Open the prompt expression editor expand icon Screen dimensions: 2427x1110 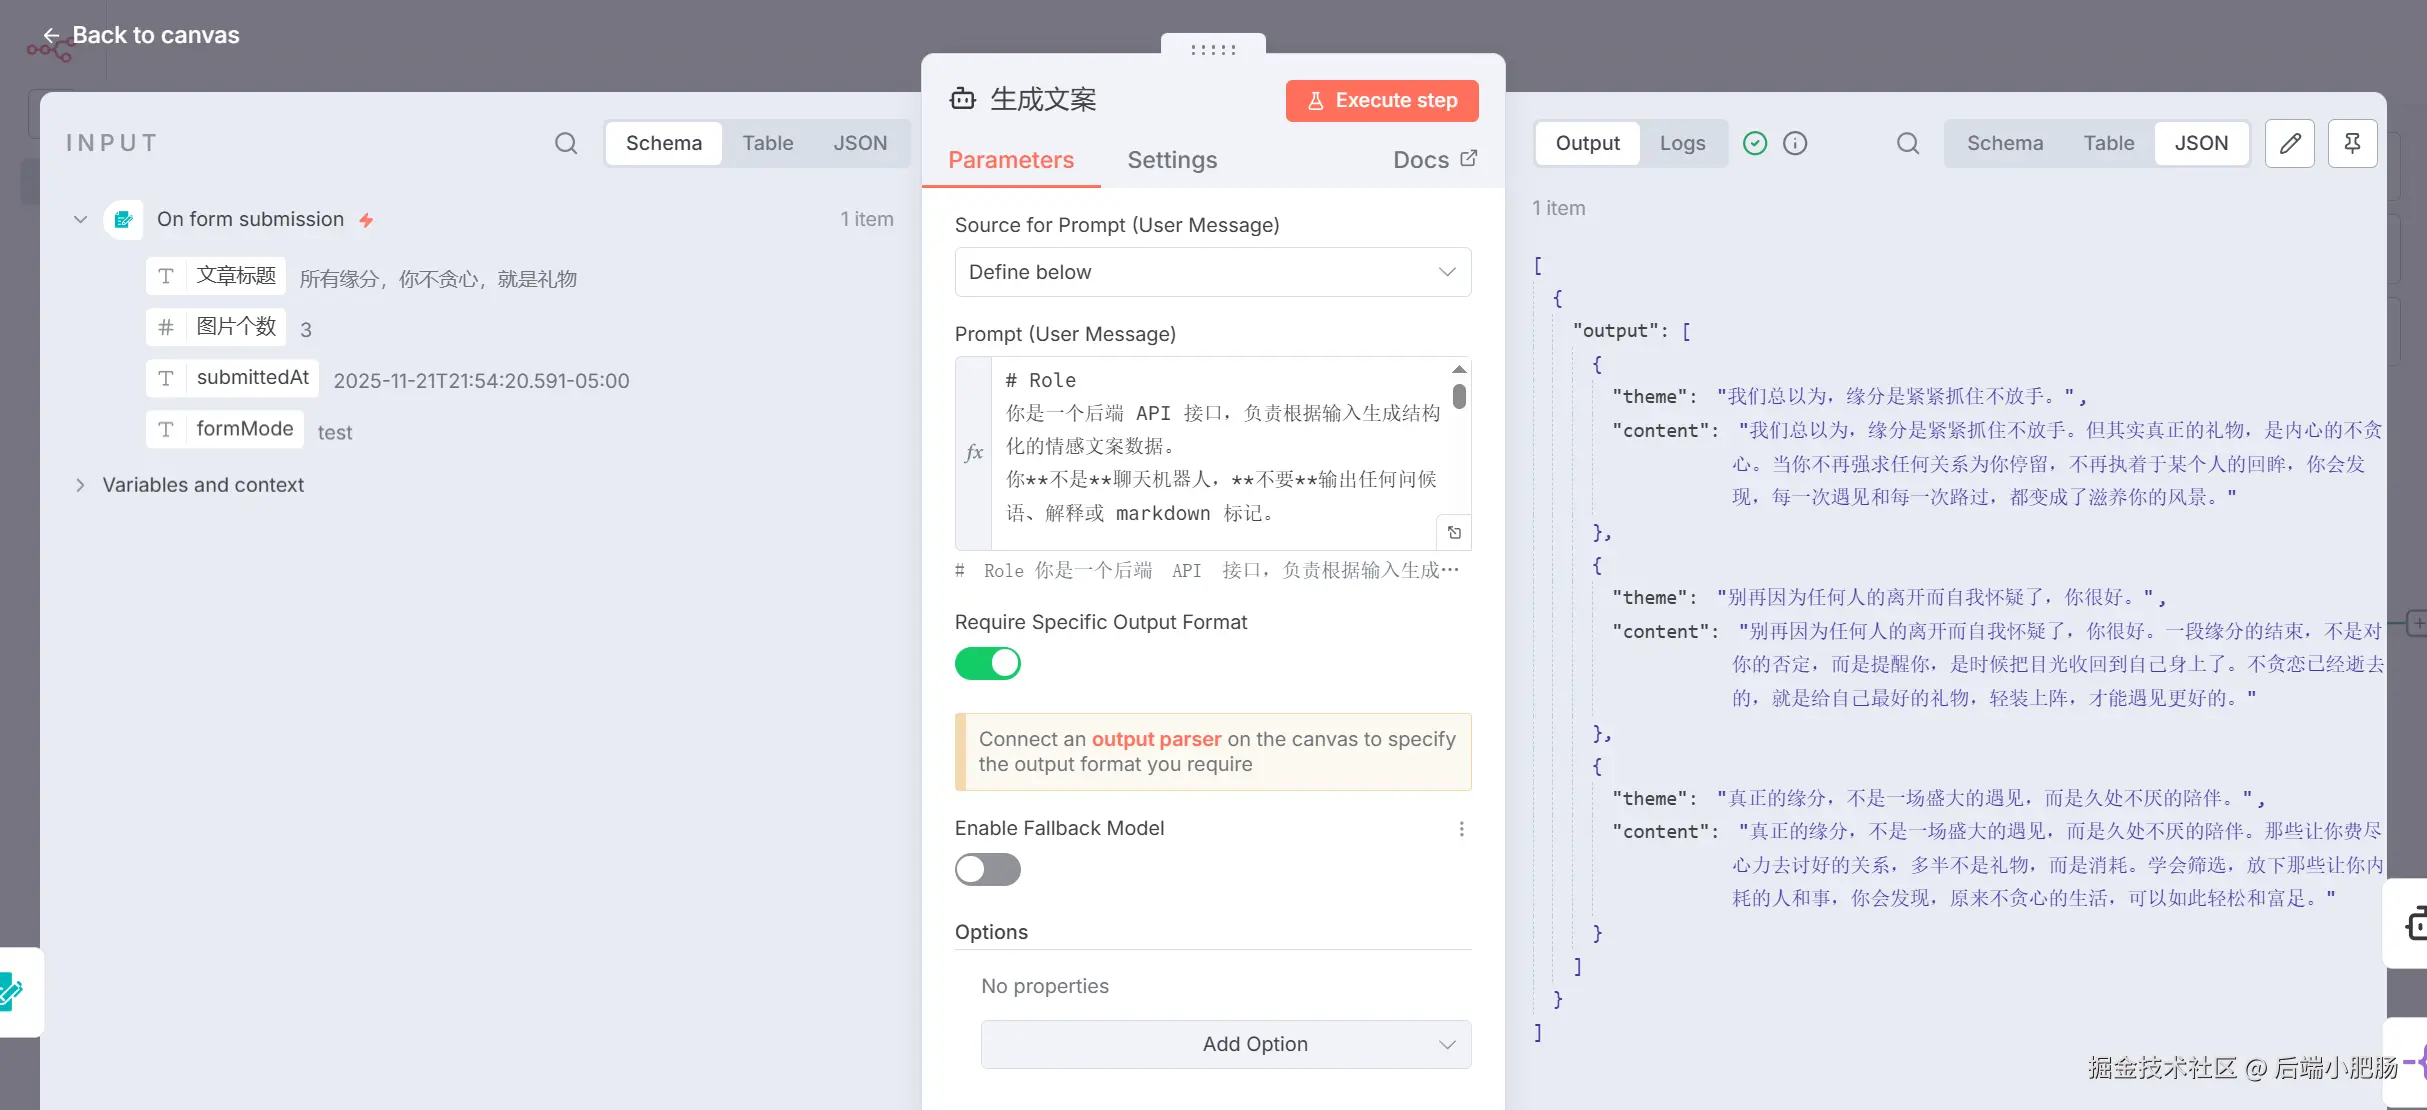[1454, 533]
